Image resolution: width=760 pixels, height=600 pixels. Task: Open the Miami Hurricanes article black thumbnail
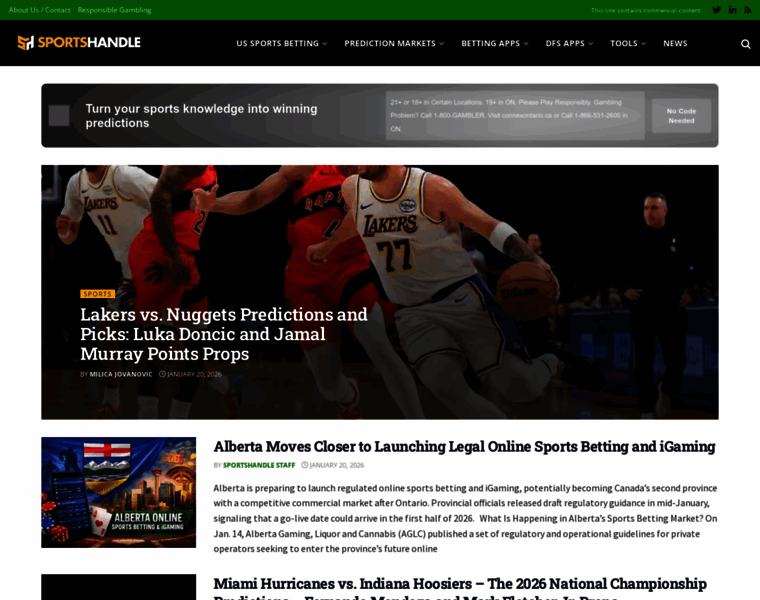tap(119, 587)
